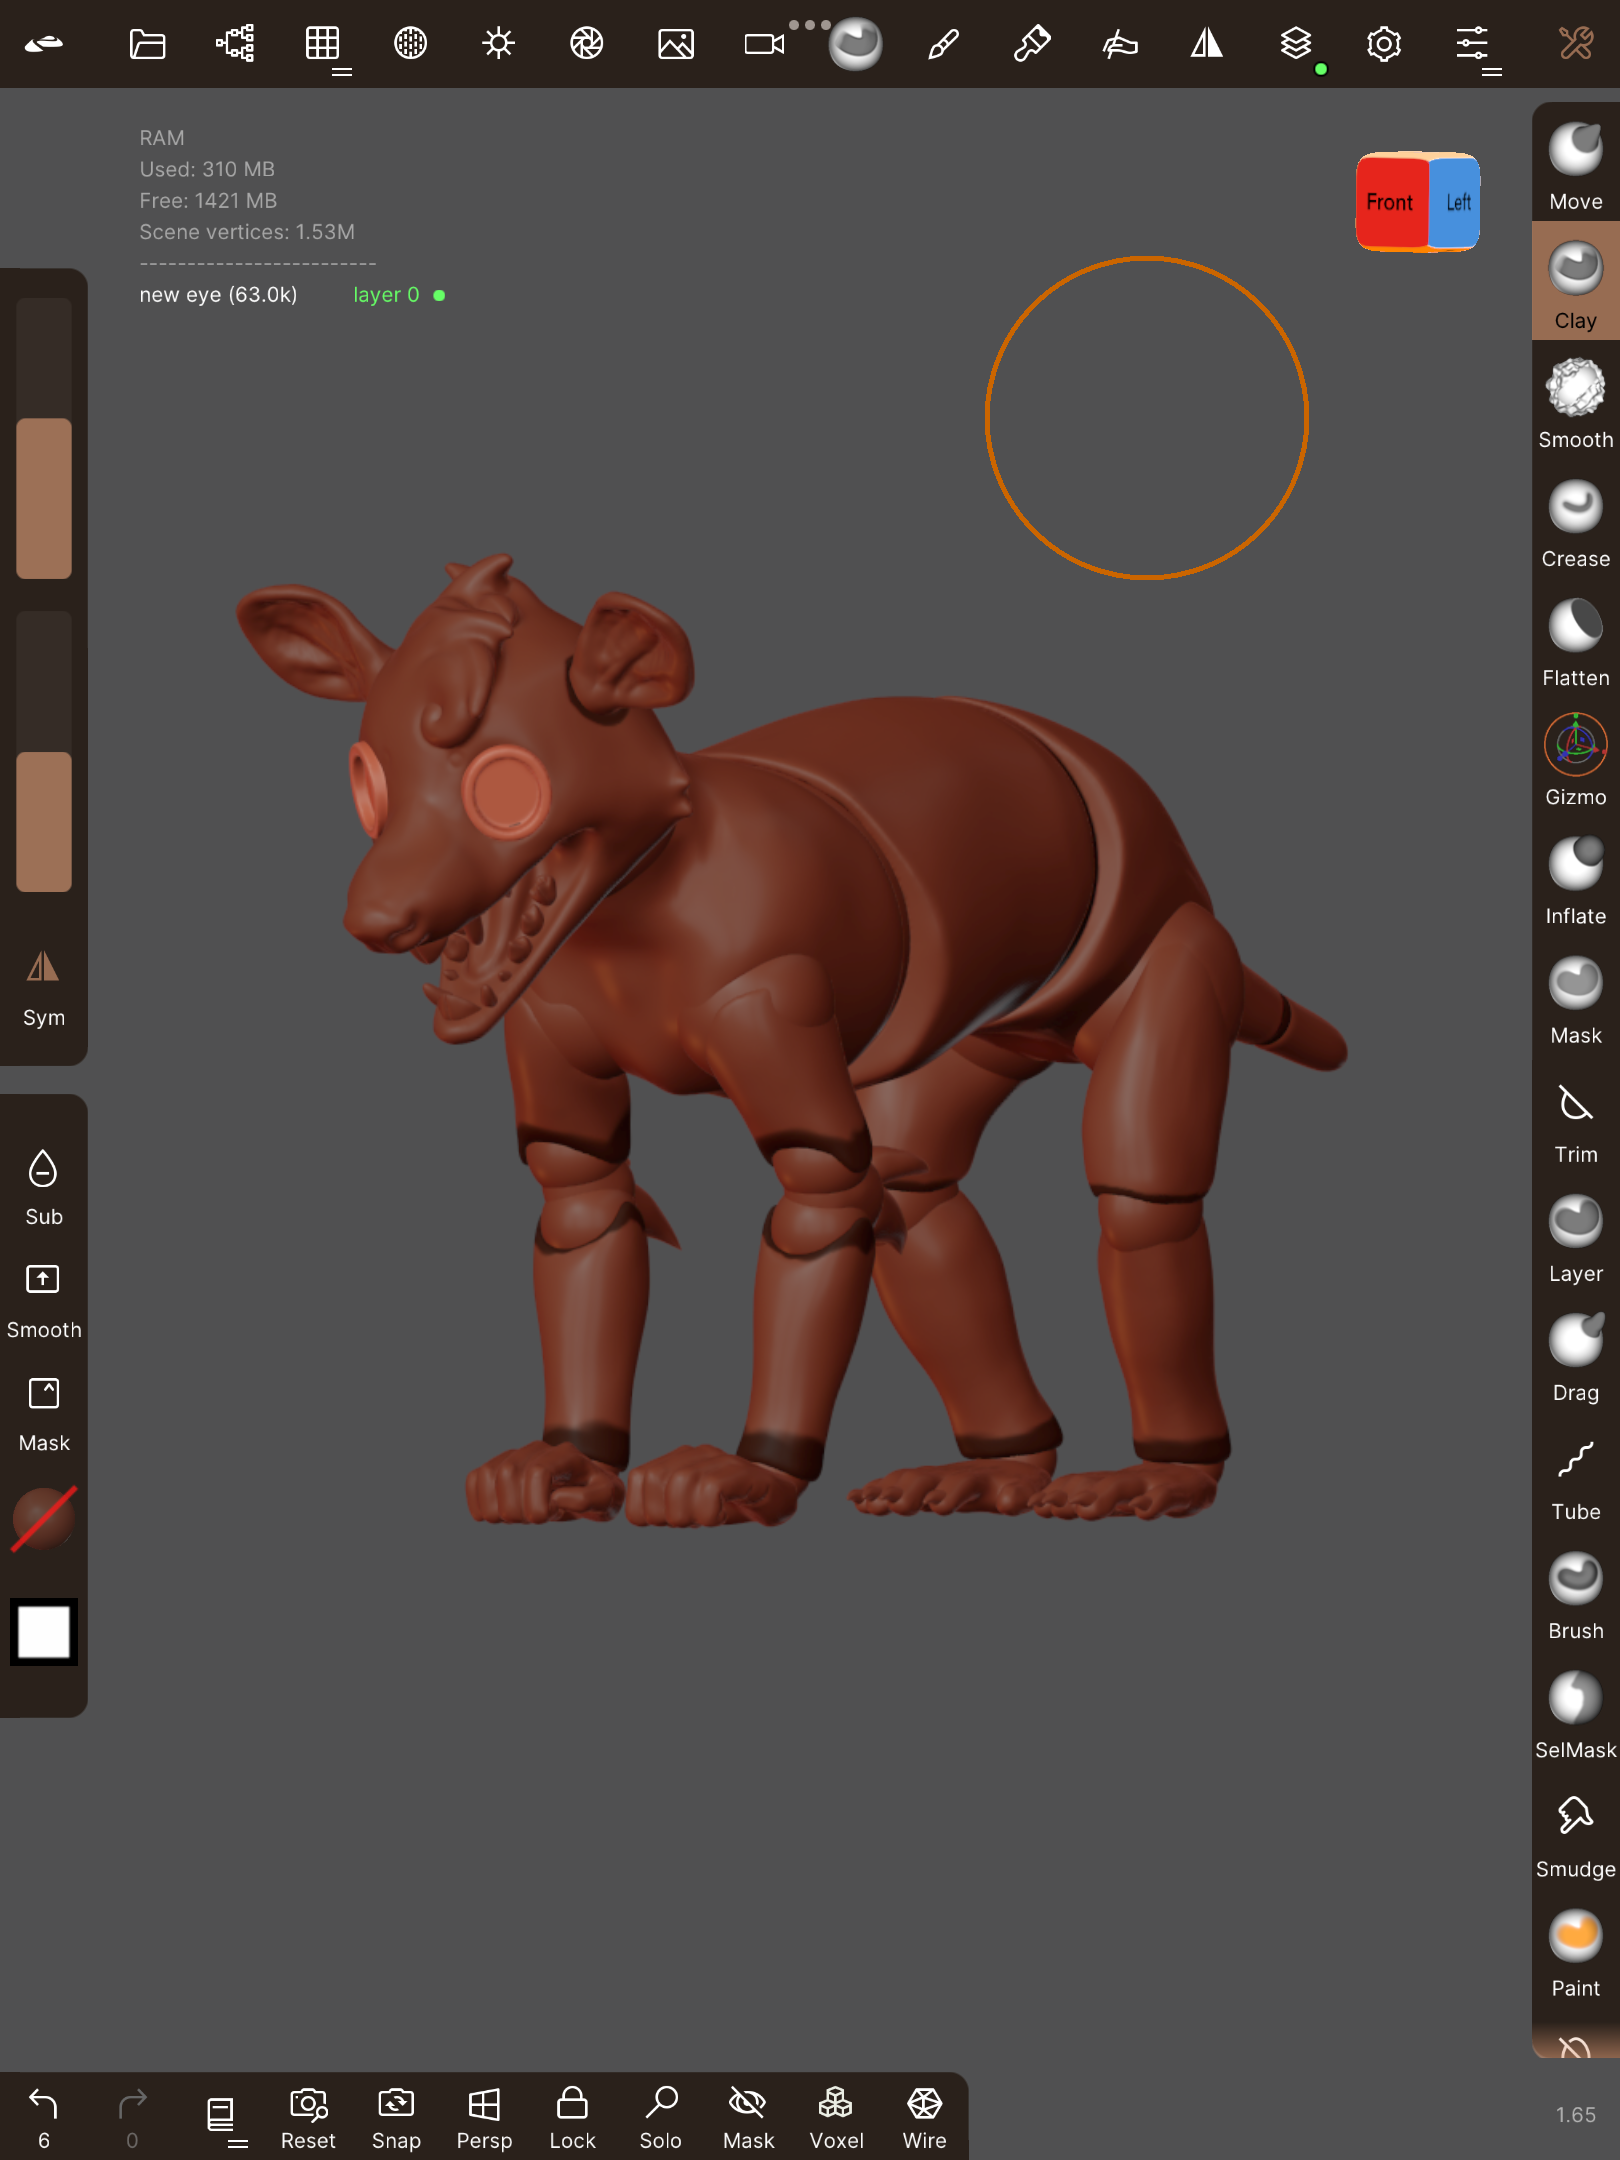Open the white alpha square swatch
The image size is (1620, 2160).
(44, 1632)
